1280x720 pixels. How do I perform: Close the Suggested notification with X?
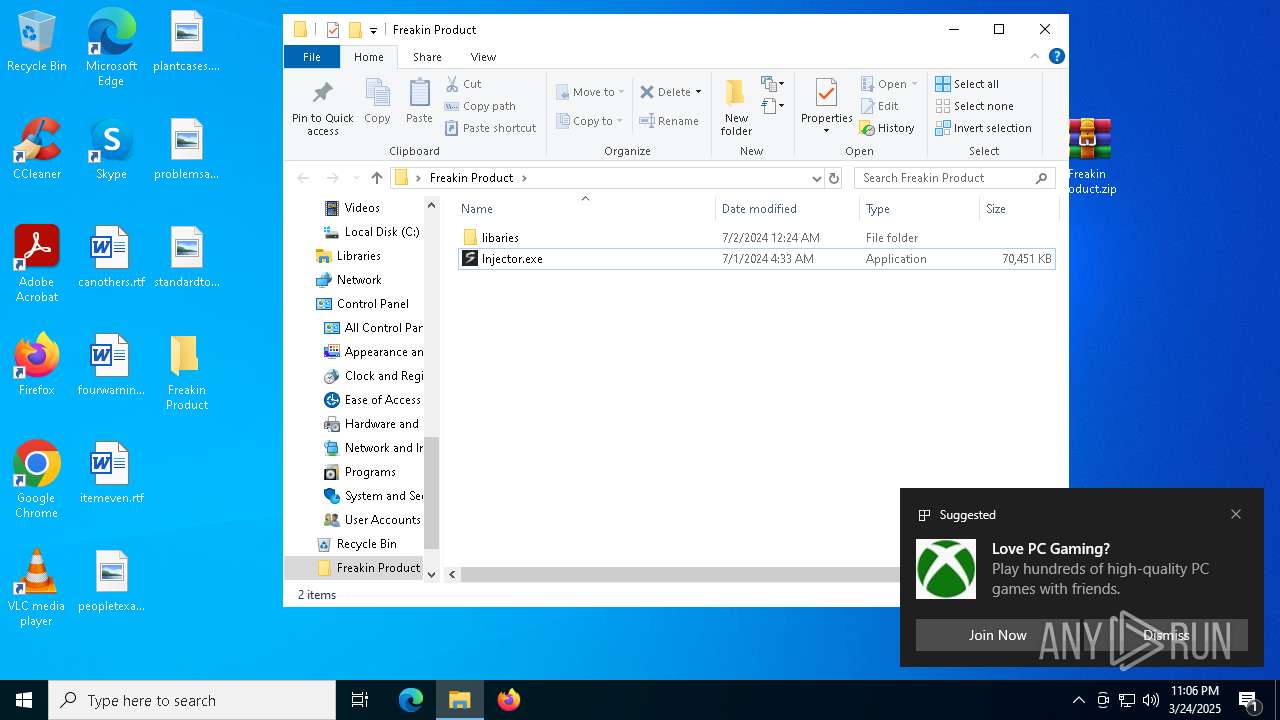pyautogui.click(x=1236, y=514)
